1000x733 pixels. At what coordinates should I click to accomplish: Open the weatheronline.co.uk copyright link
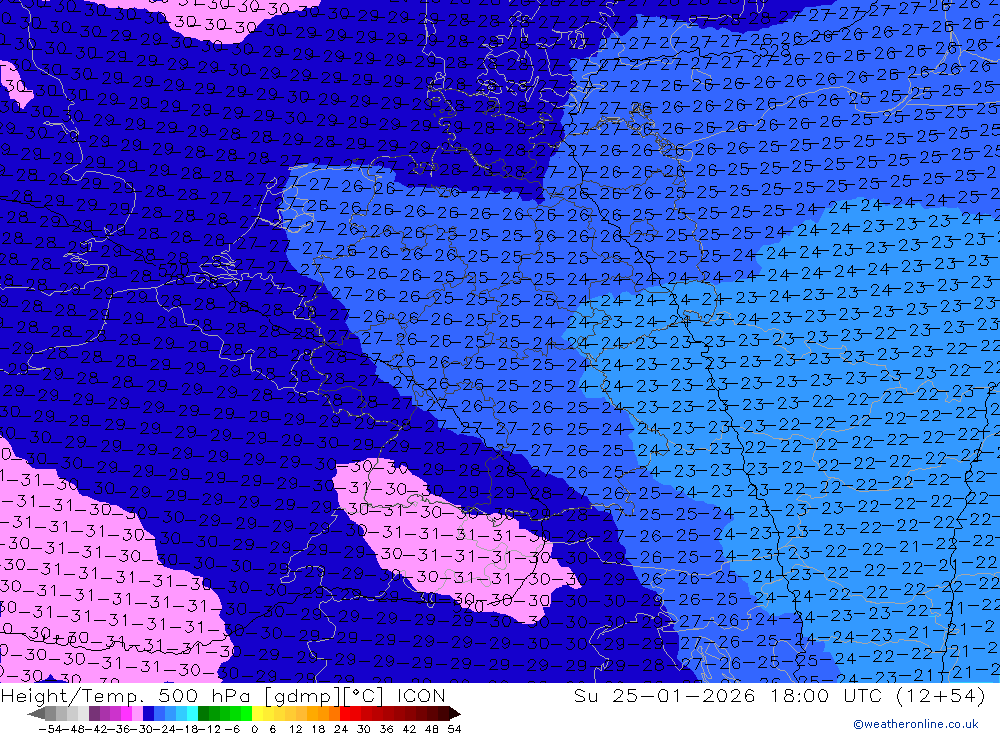916,724
